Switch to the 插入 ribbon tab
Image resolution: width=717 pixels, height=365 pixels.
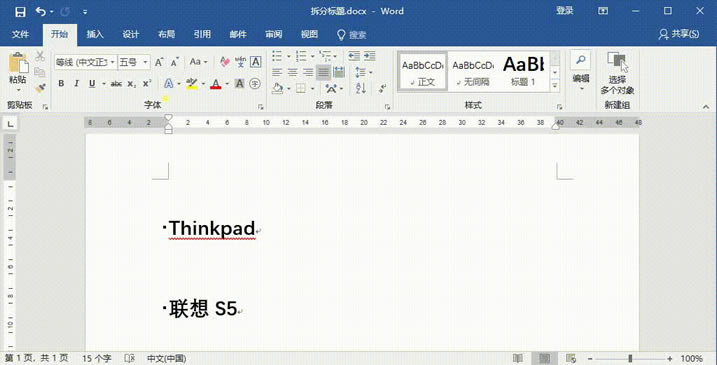pyautogui.click(x=95, y=35)
